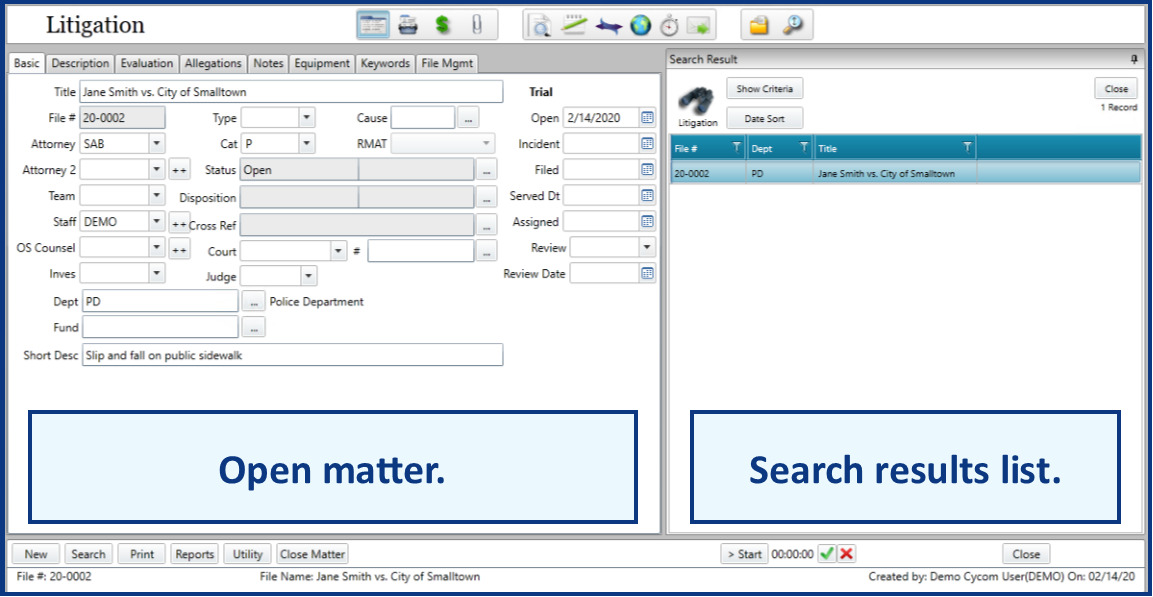Viewport: 1153px width, 597px height.
Task: Click filter icon on Title column
Action: tap(968, 147)
